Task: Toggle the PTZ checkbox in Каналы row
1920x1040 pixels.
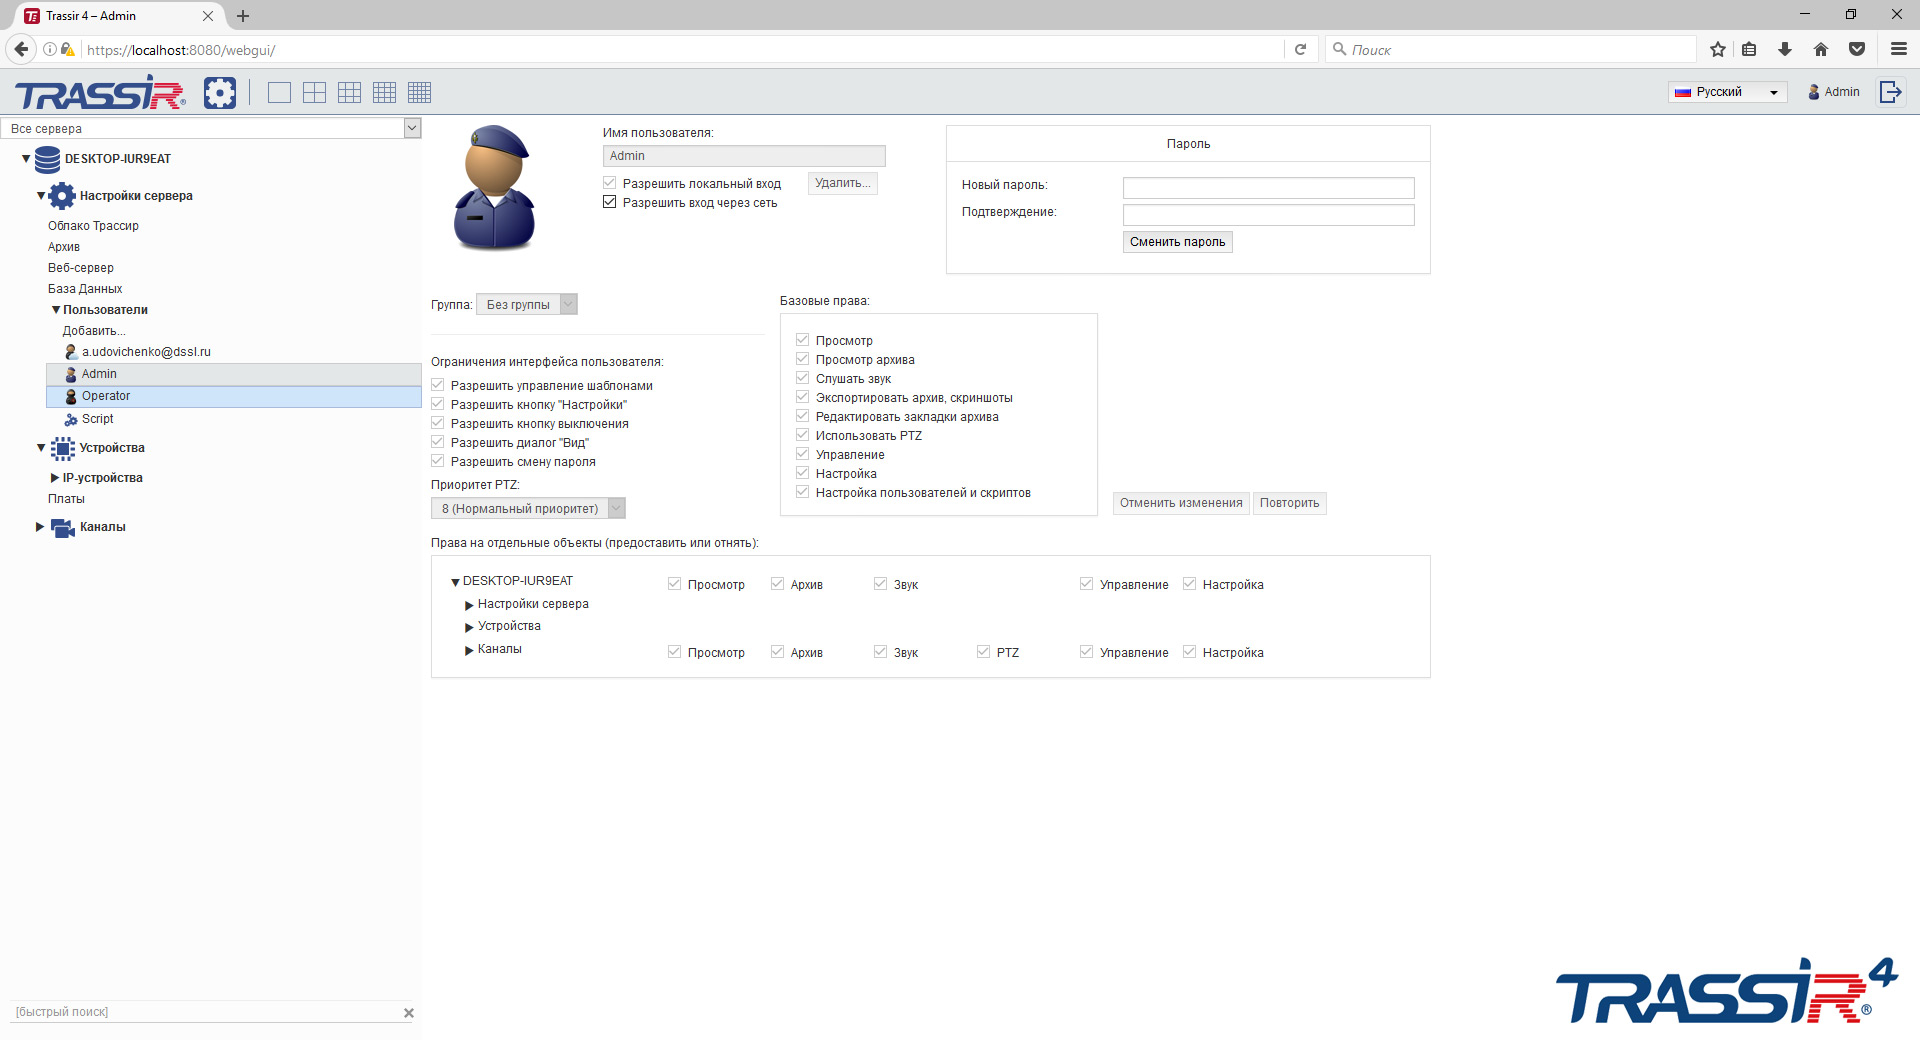Action: click(982, 651)
